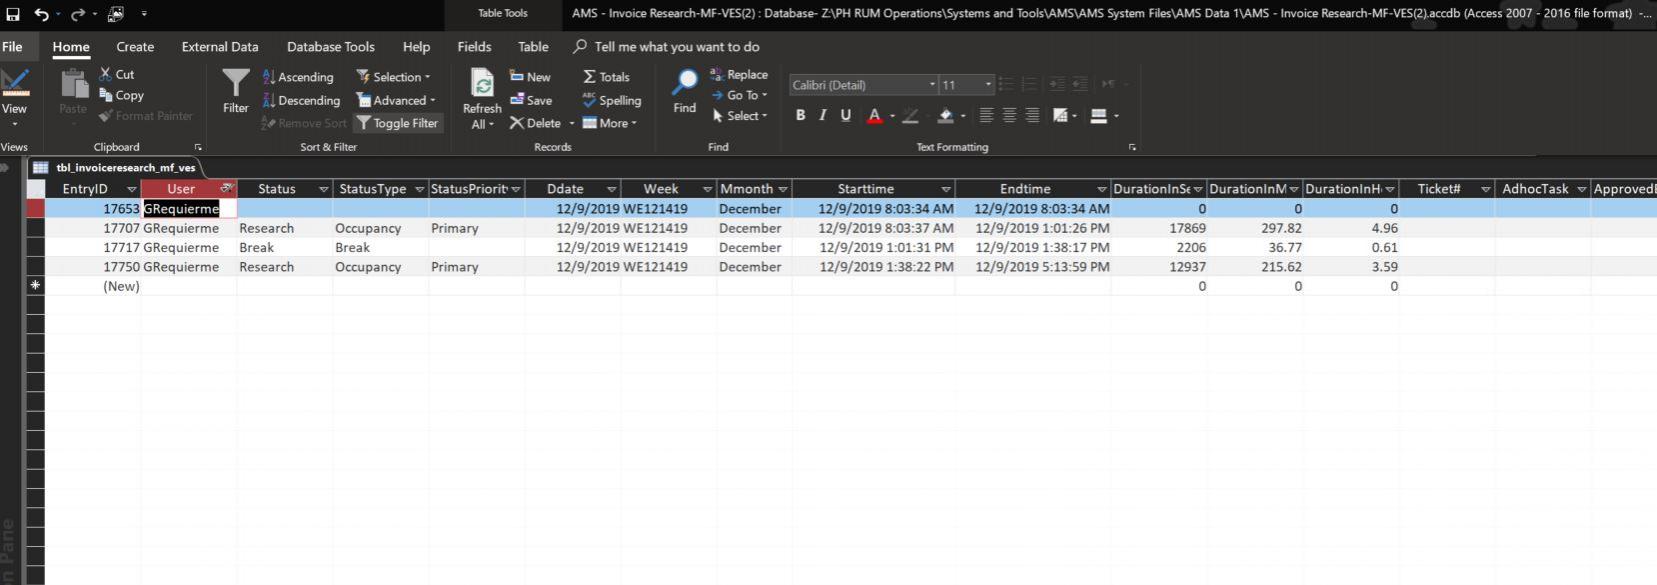The width and height of the screenshot is (1657, 585).
Task: Toggle Italic formatting
Action: 822,116
